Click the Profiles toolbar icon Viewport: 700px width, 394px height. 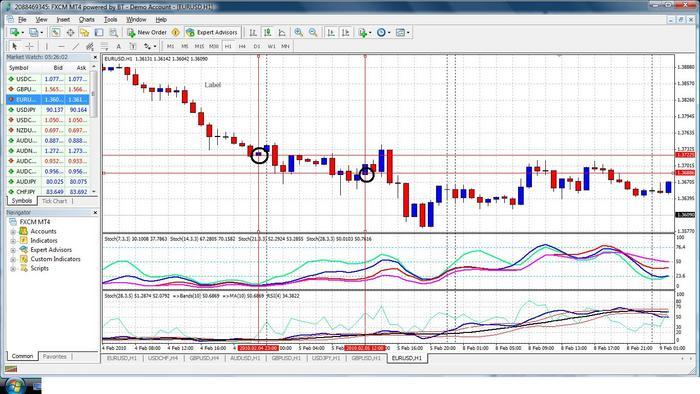point(33,32)
